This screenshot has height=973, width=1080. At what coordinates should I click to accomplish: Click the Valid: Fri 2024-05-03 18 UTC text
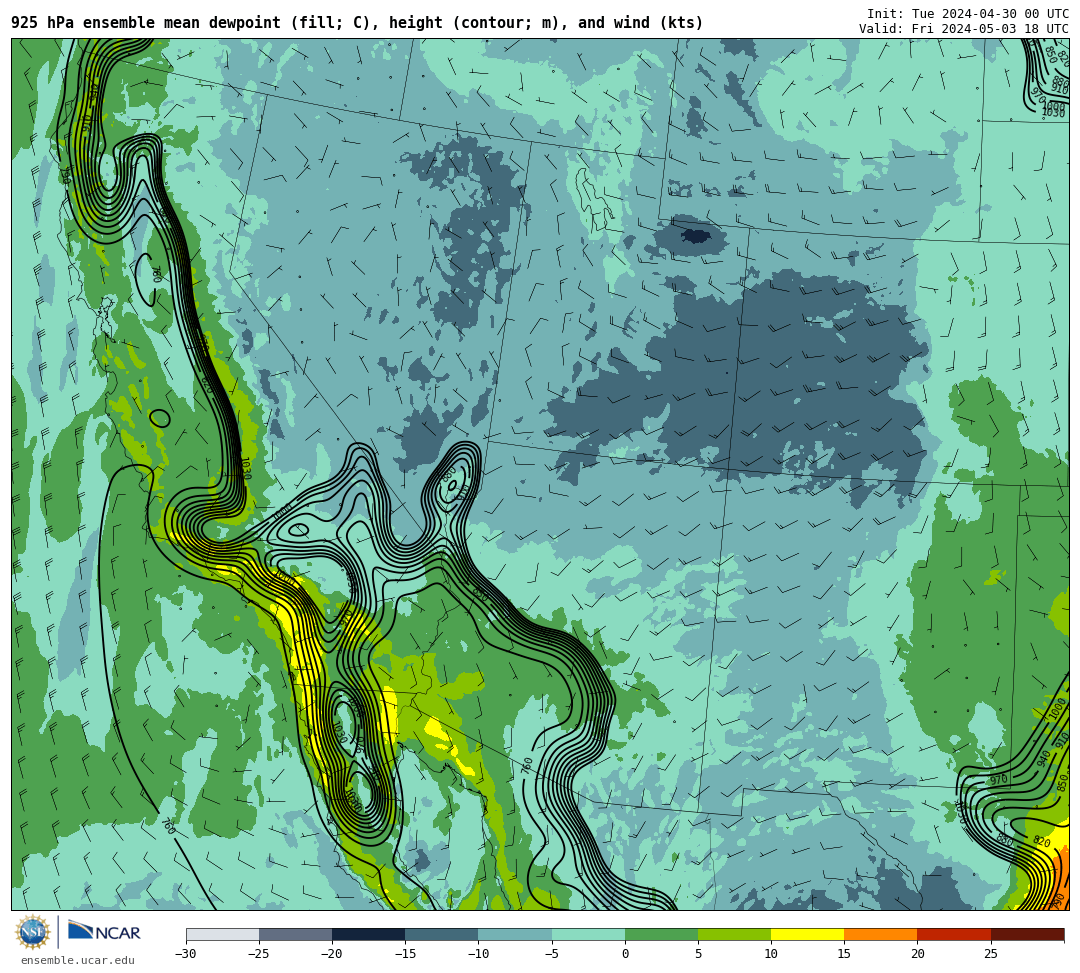coord(964,28)
